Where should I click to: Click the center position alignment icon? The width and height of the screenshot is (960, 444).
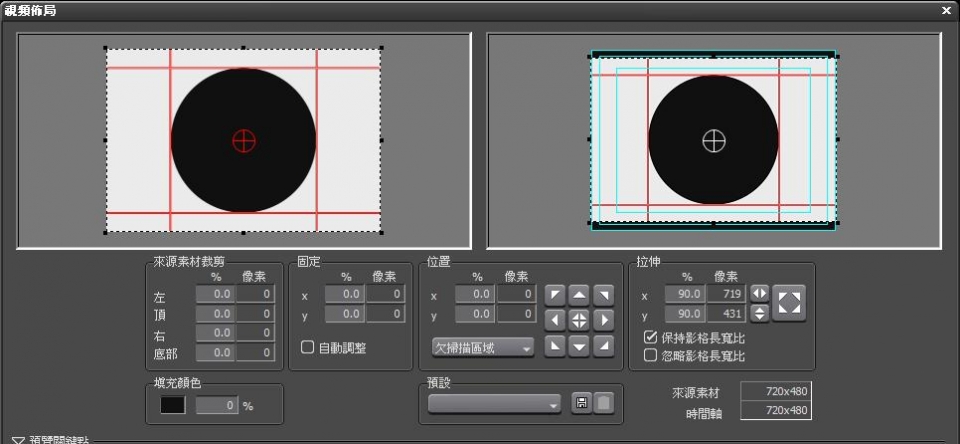[579, 320]
